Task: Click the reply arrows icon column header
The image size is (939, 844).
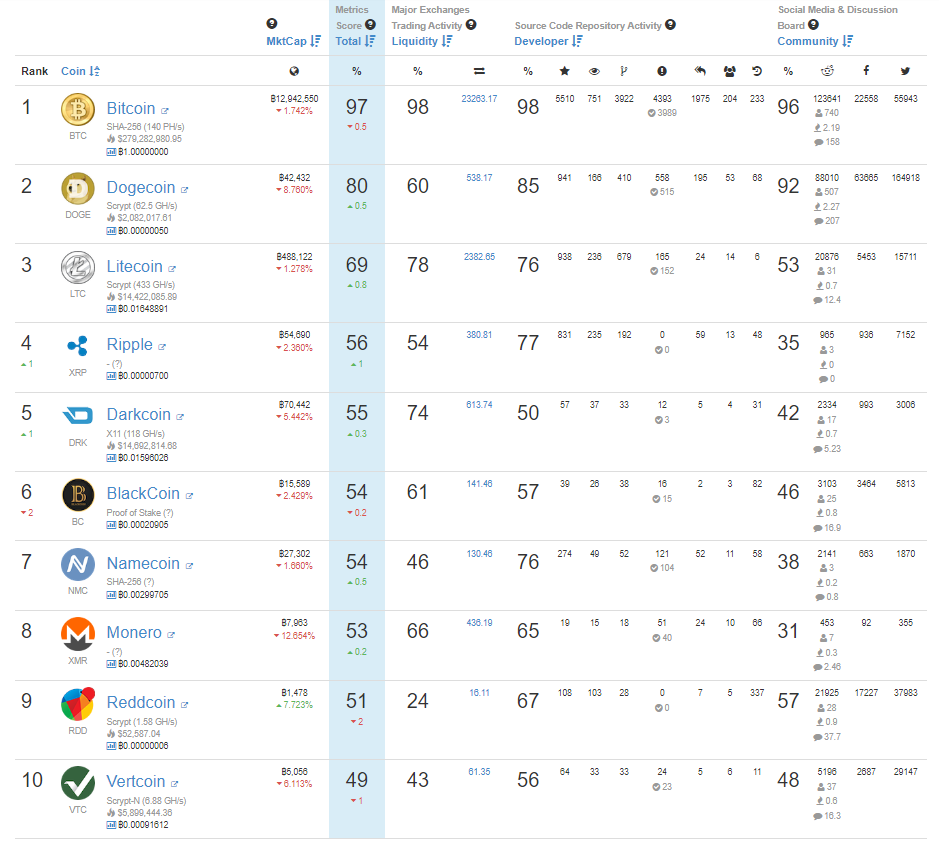Action: pyautogui.click(x=700, y=71)
